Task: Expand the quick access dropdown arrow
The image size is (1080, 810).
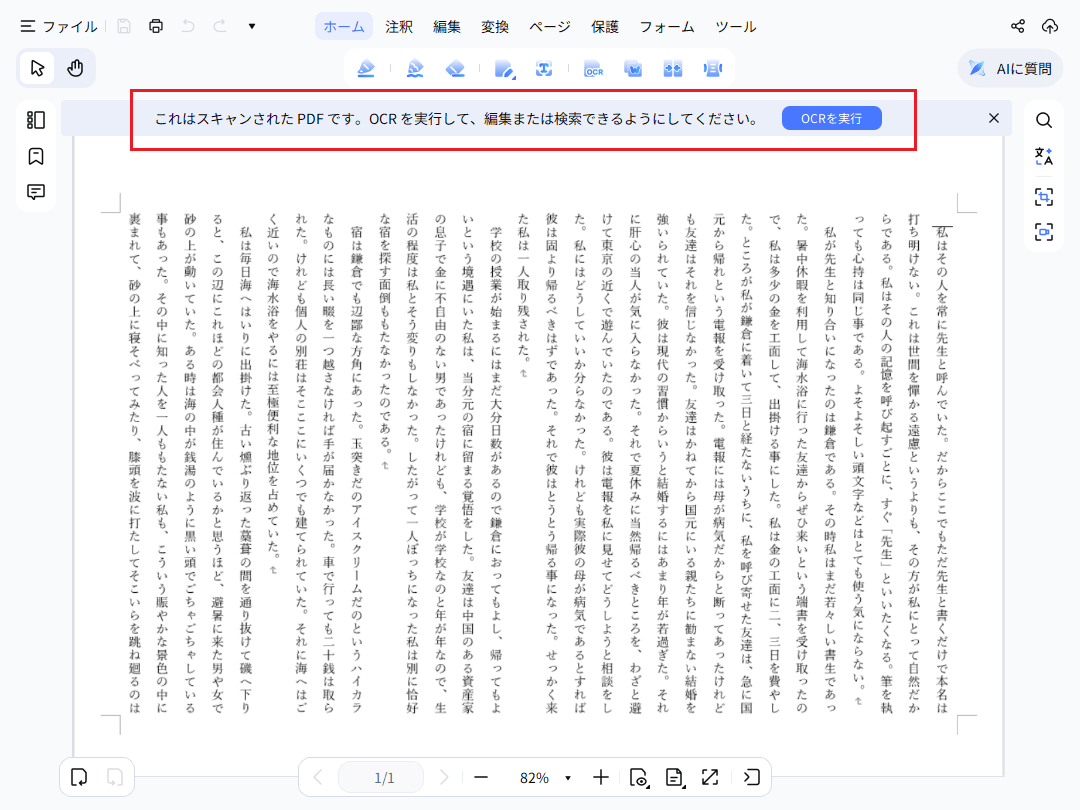Action: (251, 26)
